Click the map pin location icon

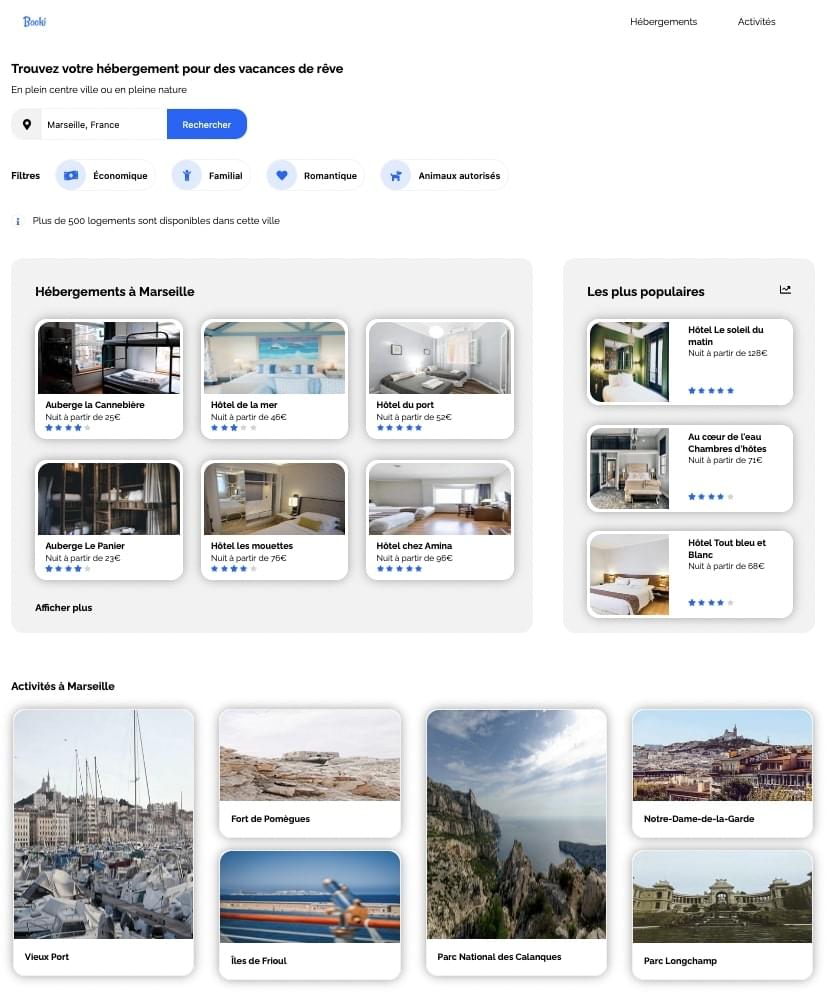coord(27,125)
